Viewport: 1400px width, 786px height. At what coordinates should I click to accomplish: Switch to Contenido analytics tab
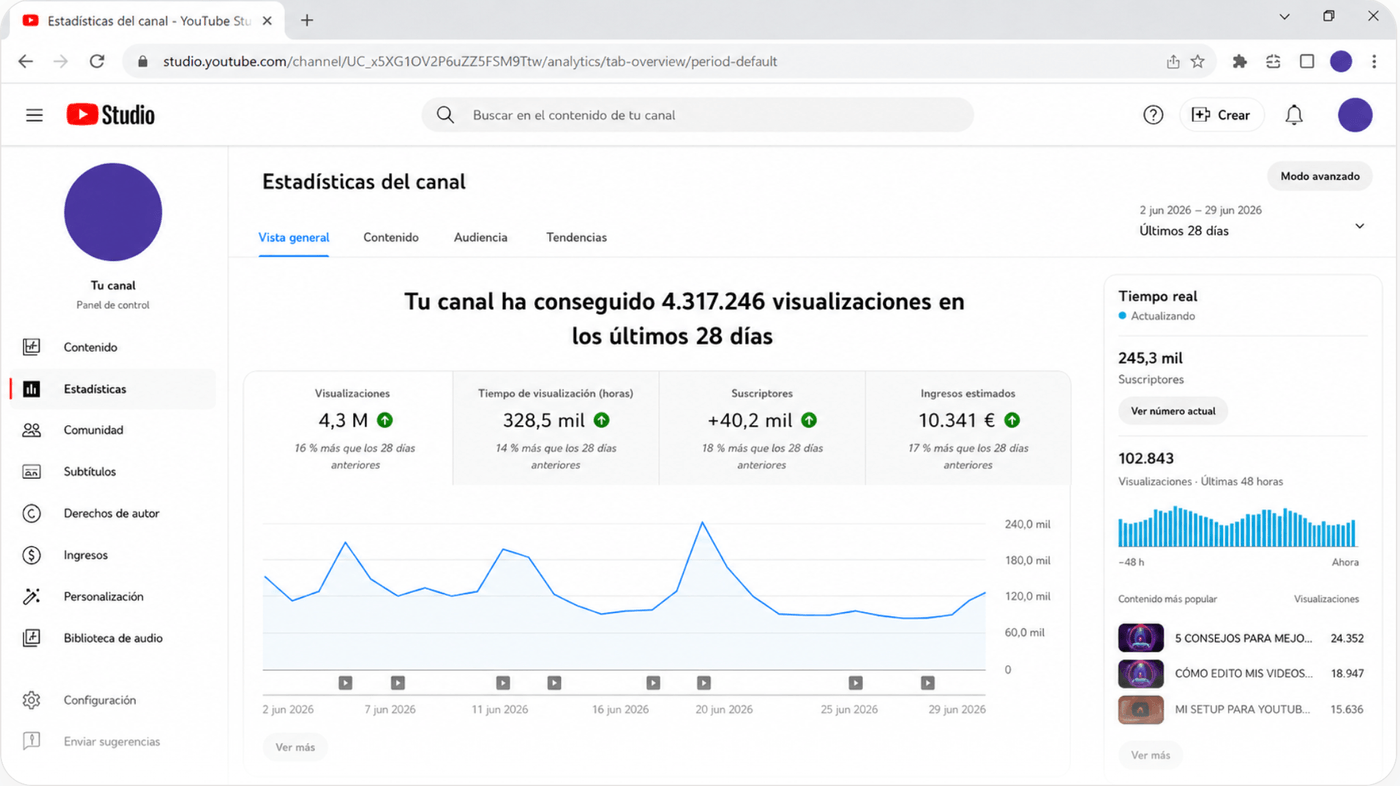pyautogui.click(x=391, y=238)
